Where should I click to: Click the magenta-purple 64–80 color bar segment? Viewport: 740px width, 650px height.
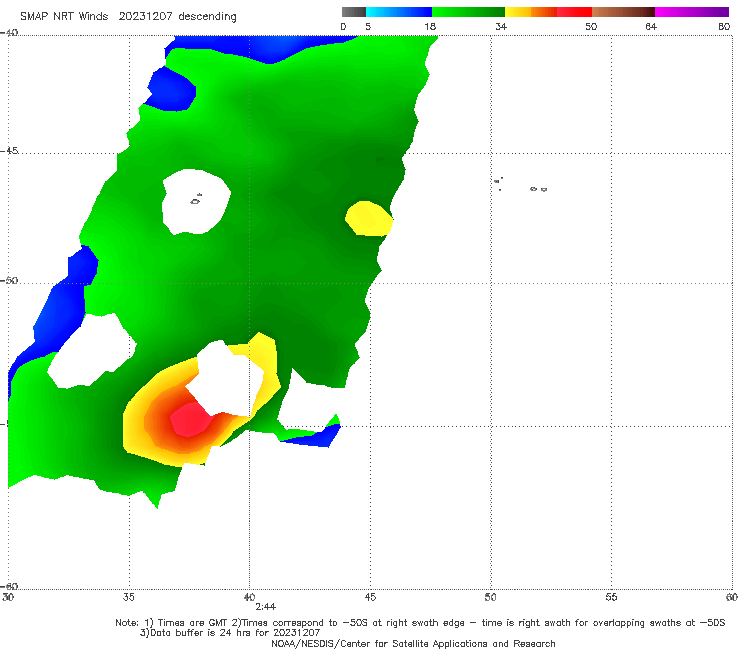[692, 12]
